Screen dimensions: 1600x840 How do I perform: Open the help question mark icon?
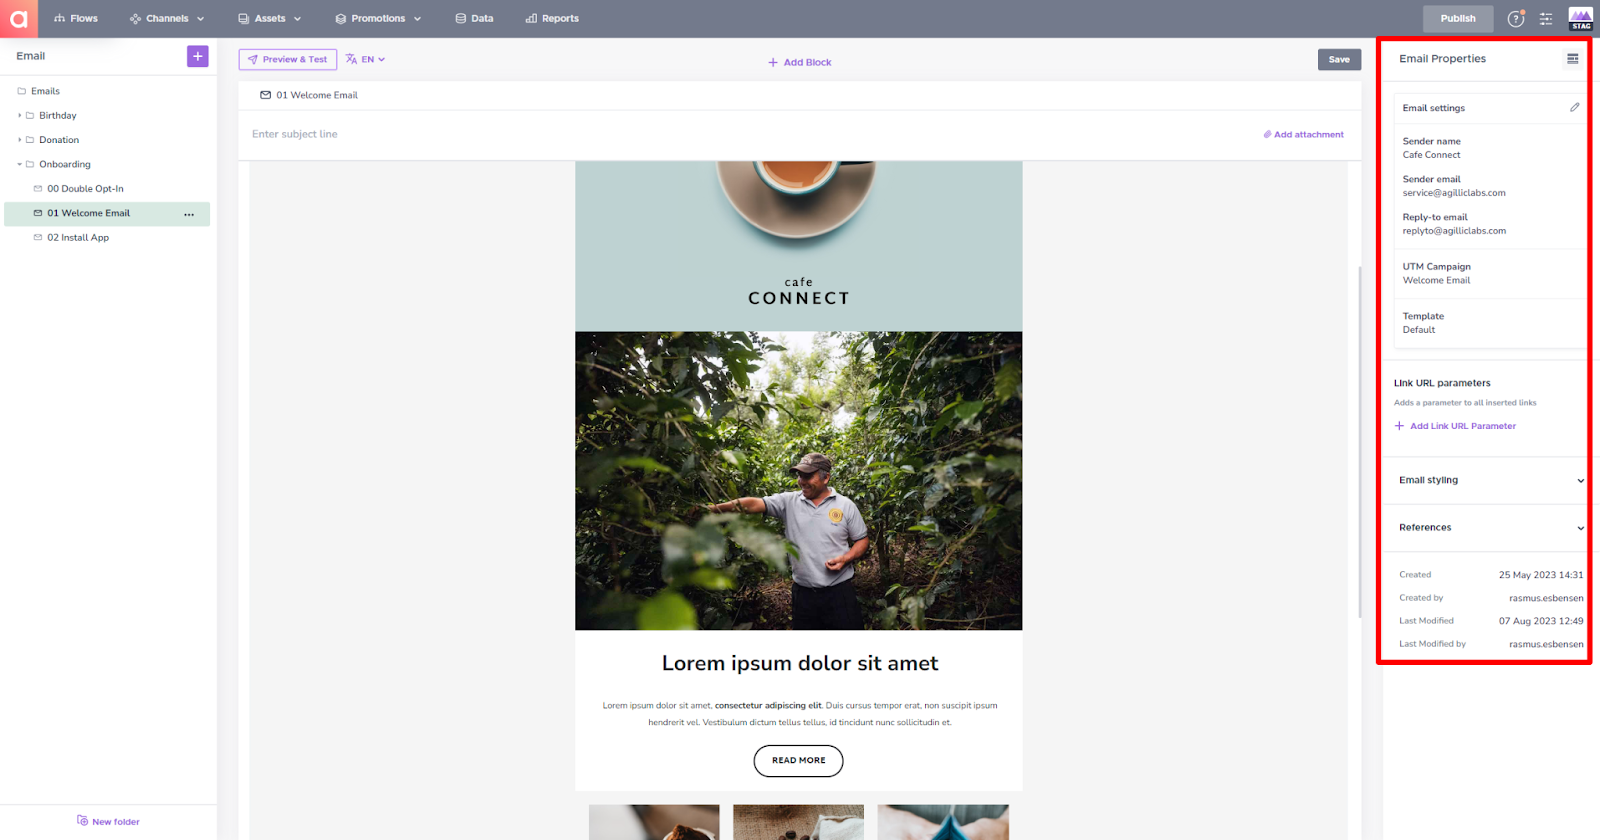coord(1516,19)
